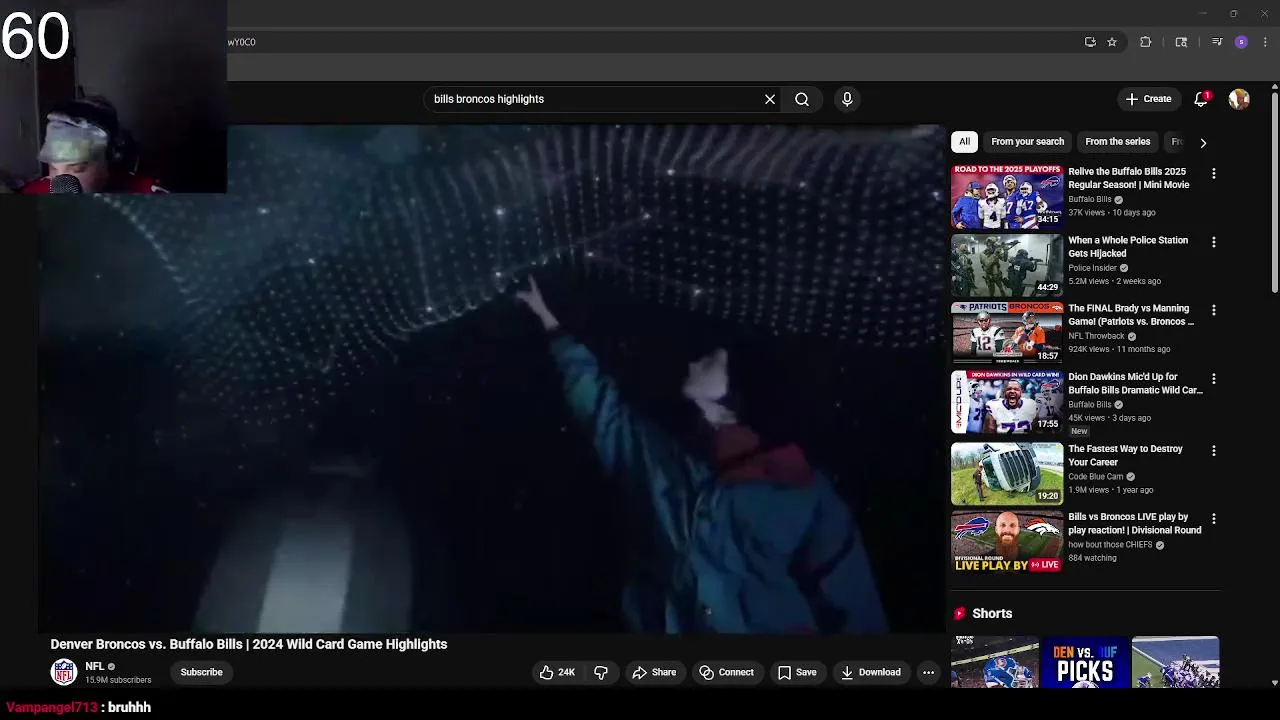This screenshot has width=1280, height=720.
Task: Select the From the series chip
Action: tap(1117, 142)
